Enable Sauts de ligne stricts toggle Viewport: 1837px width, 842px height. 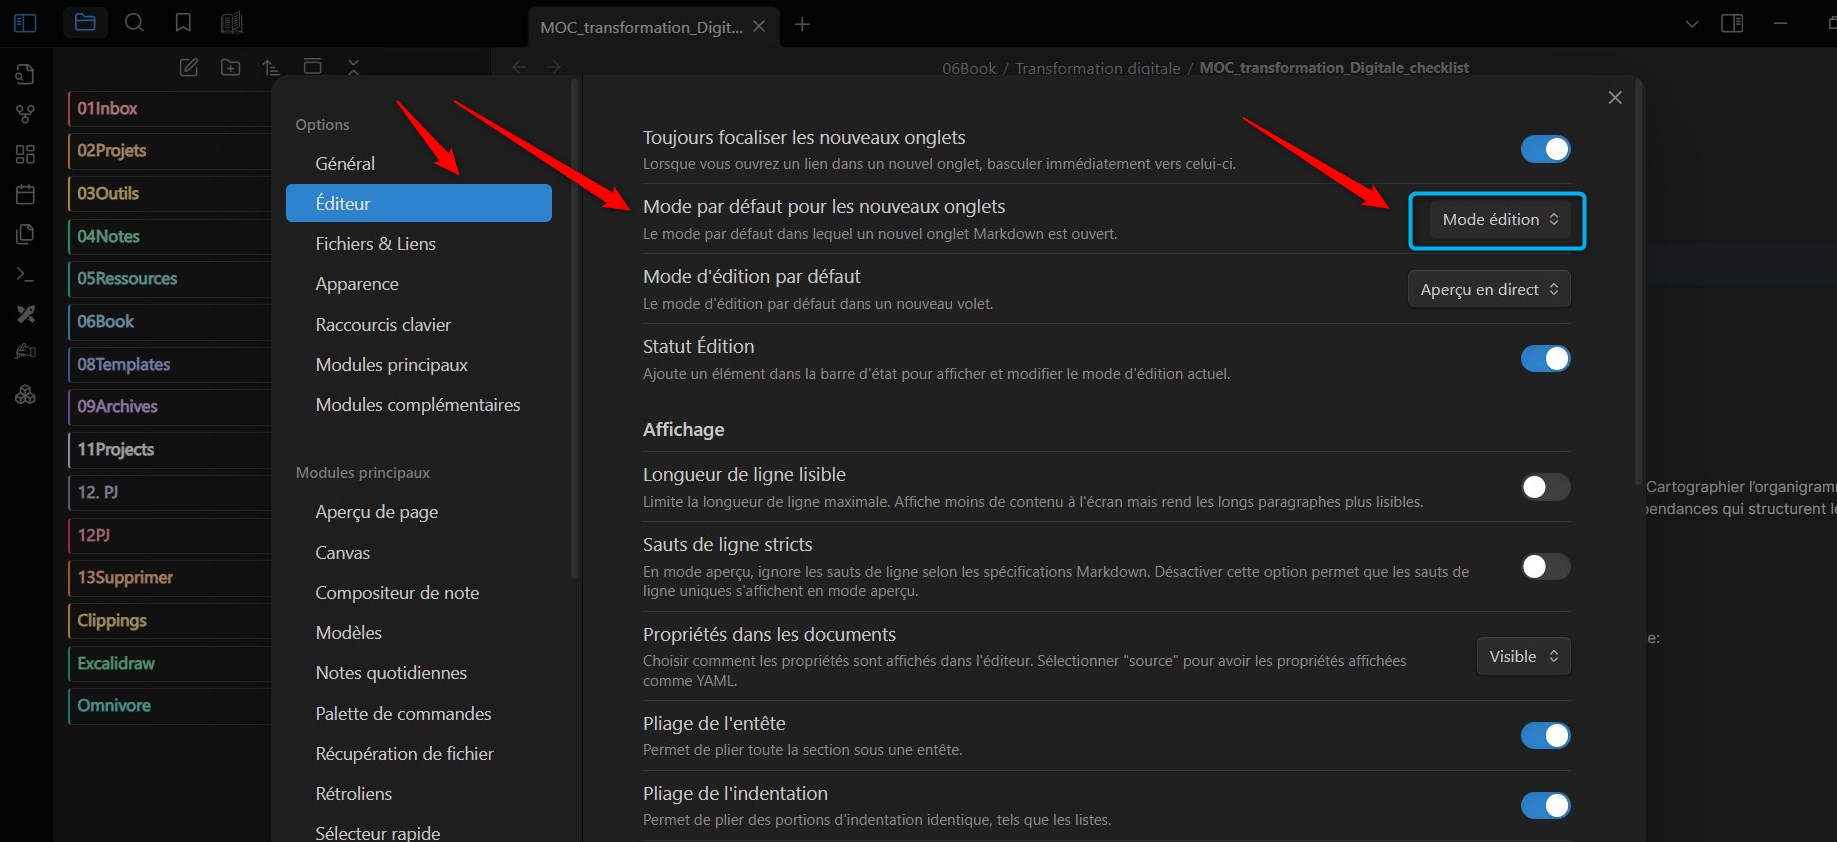(x=1546, y=567)
